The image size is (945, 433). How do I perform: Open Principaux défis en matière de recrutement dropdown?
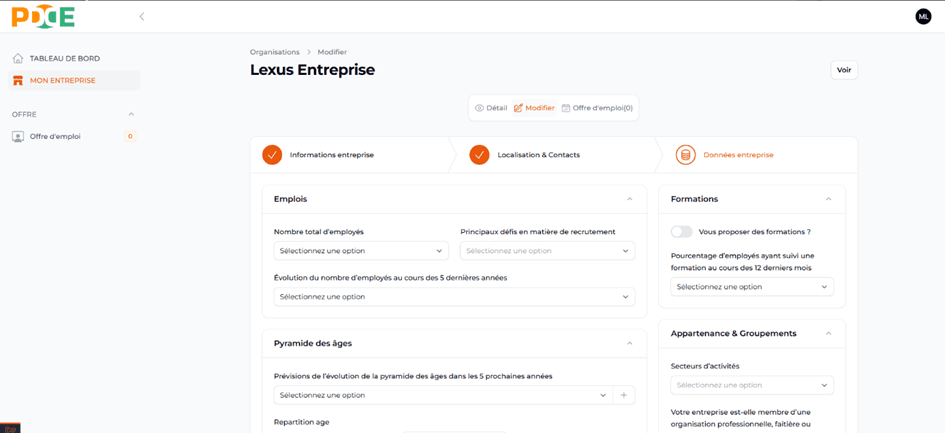(x=547, y=250)
